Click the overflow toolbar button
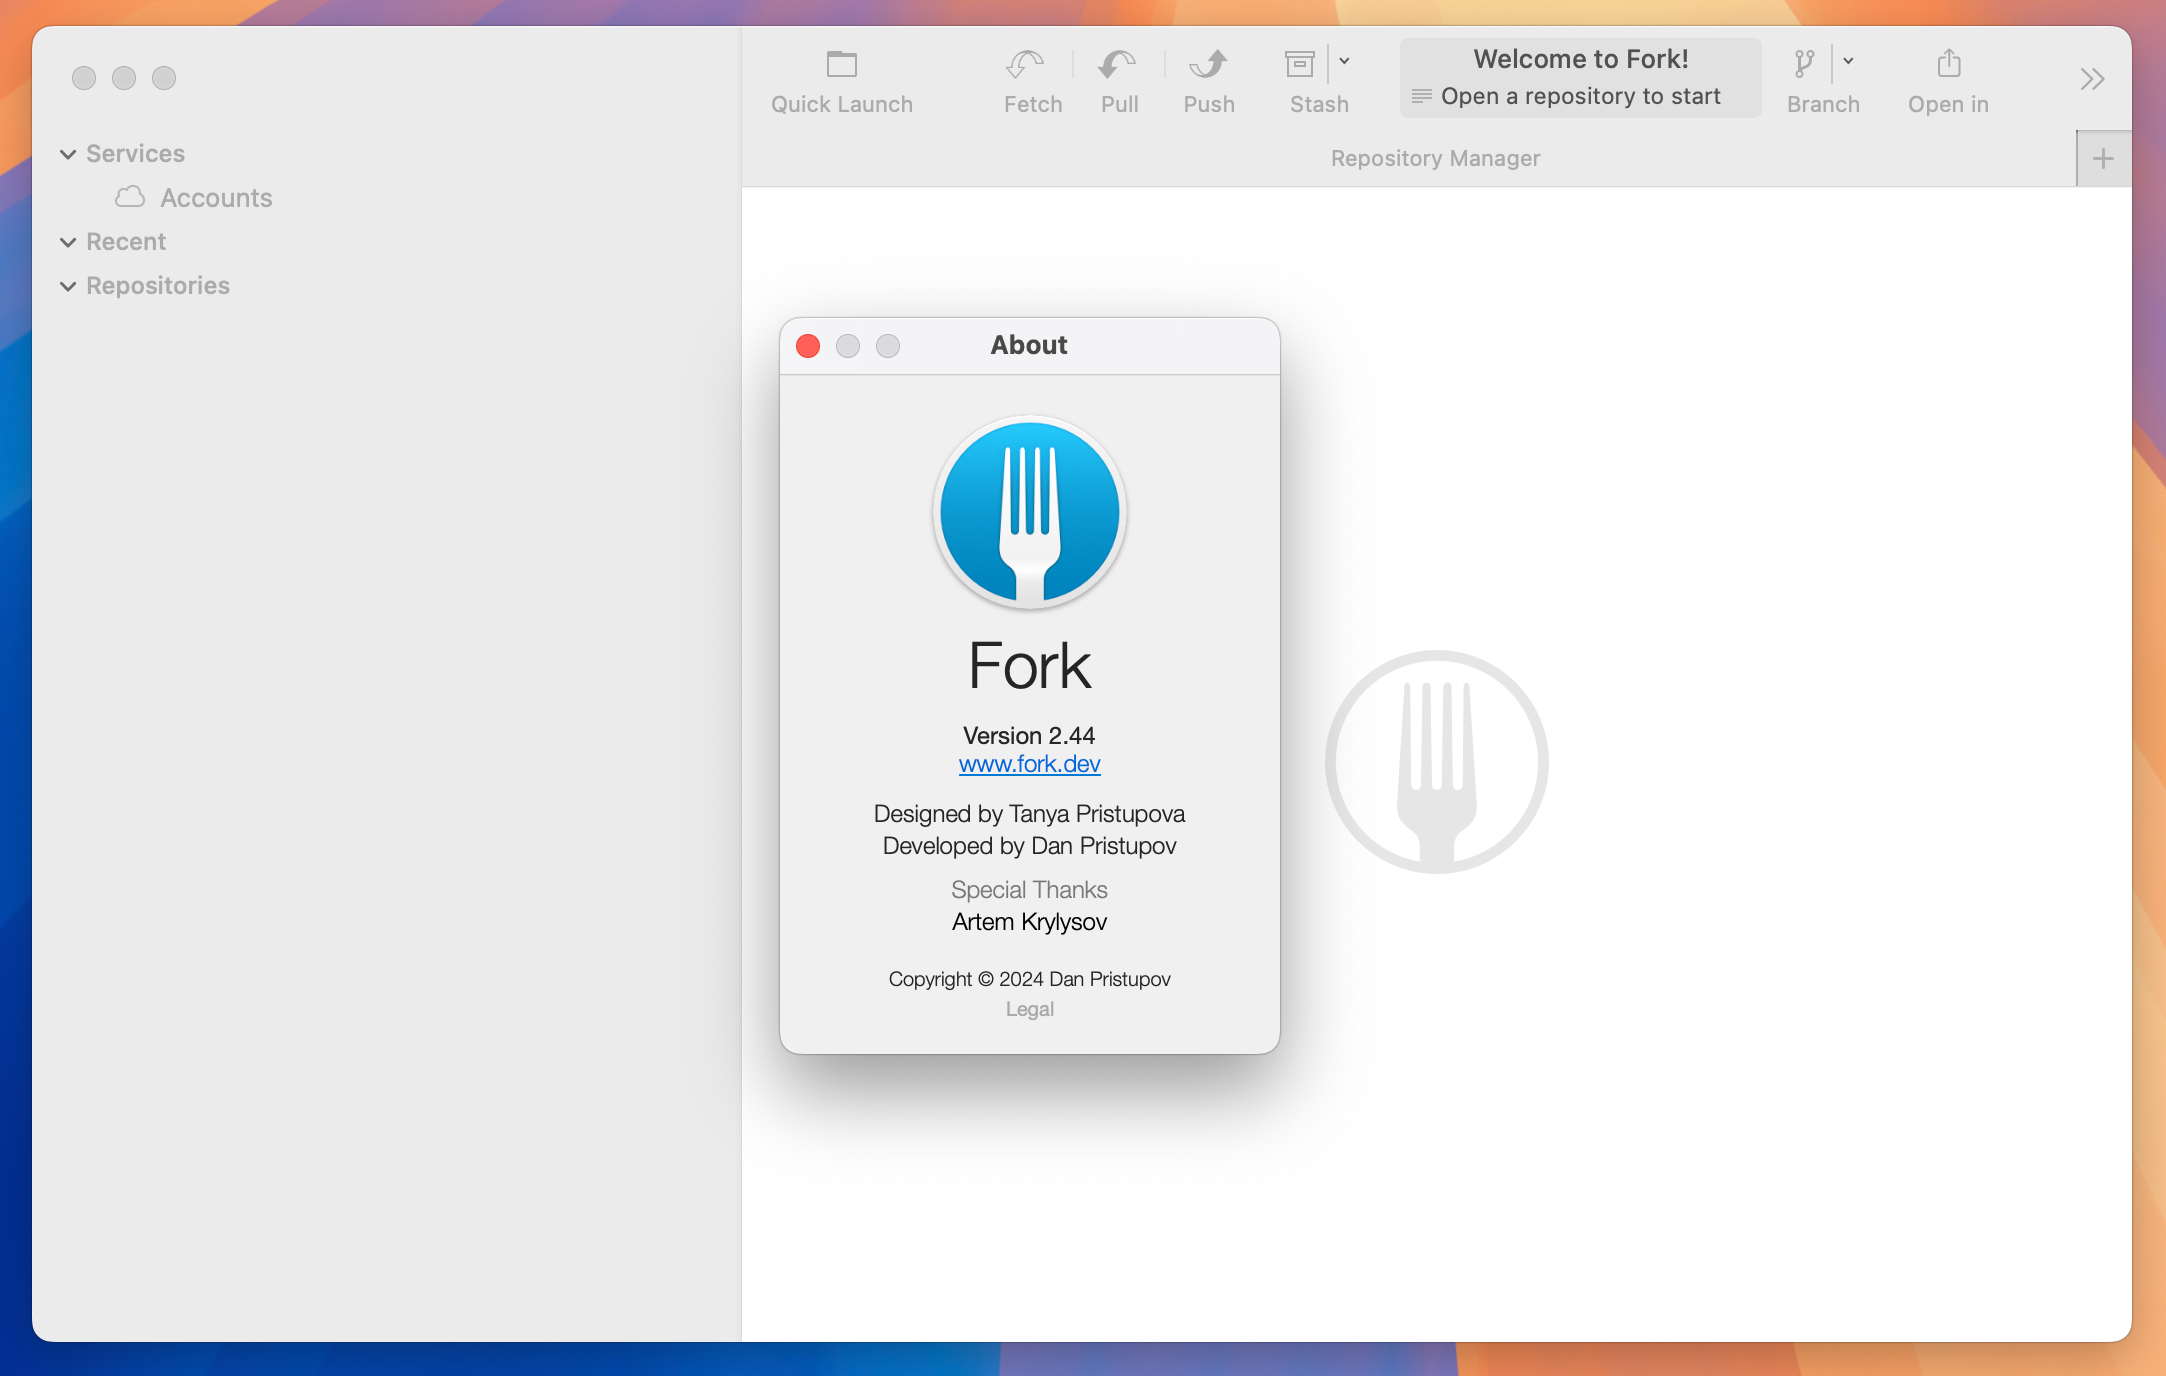Viewport: 2166px width, 1376px height. pyautogui.click(x=2093, y=79)
